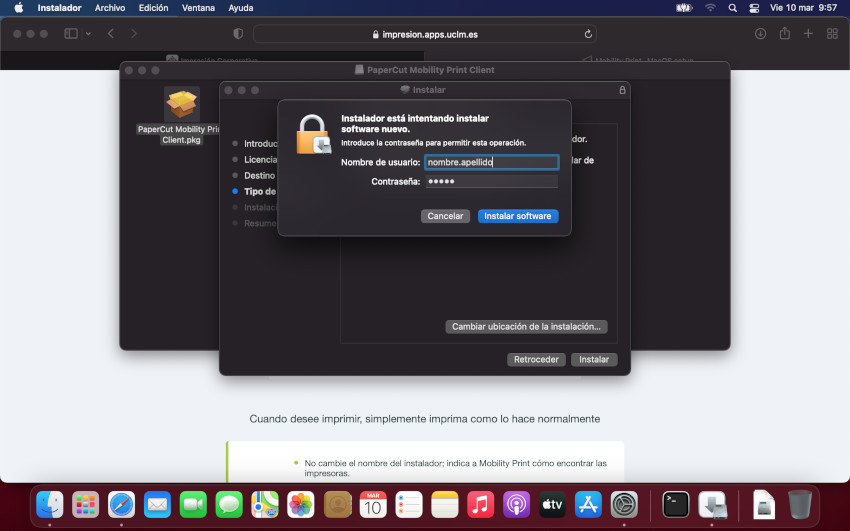Open Apple TV app in Dock
Screen dimensions: 850x531
coord(552,504)
